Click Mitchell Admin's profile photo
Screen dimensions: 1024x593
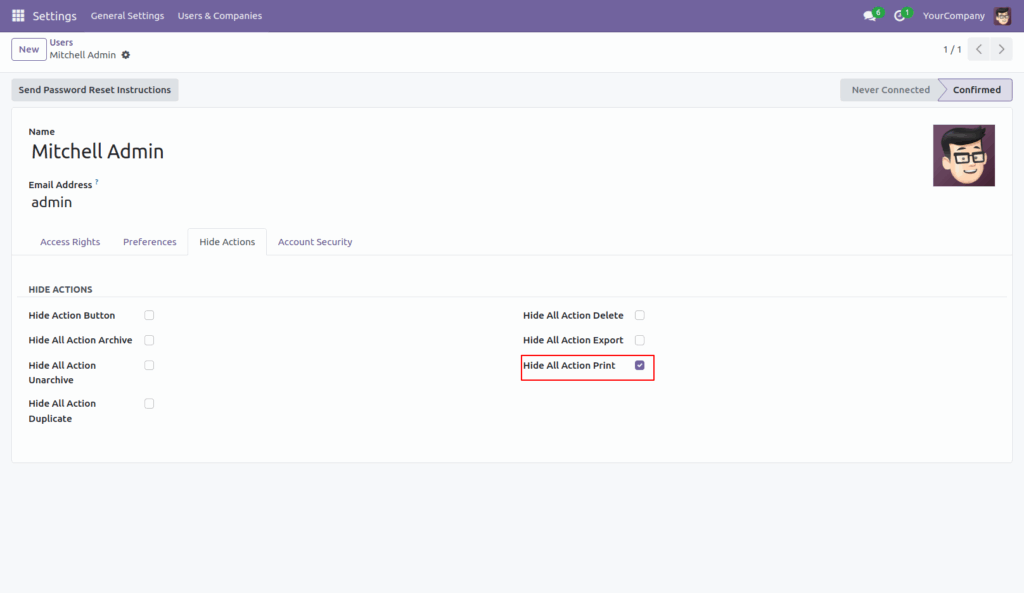(963, 155)
